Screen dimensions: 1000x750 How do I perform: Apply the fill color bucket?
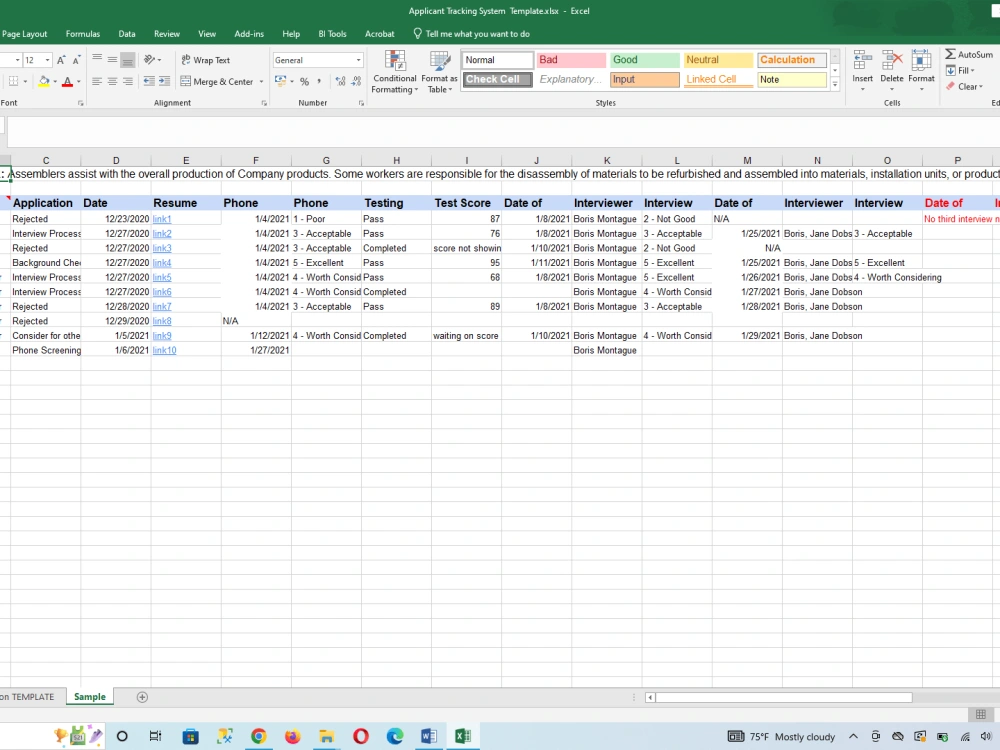pos(44,82)
